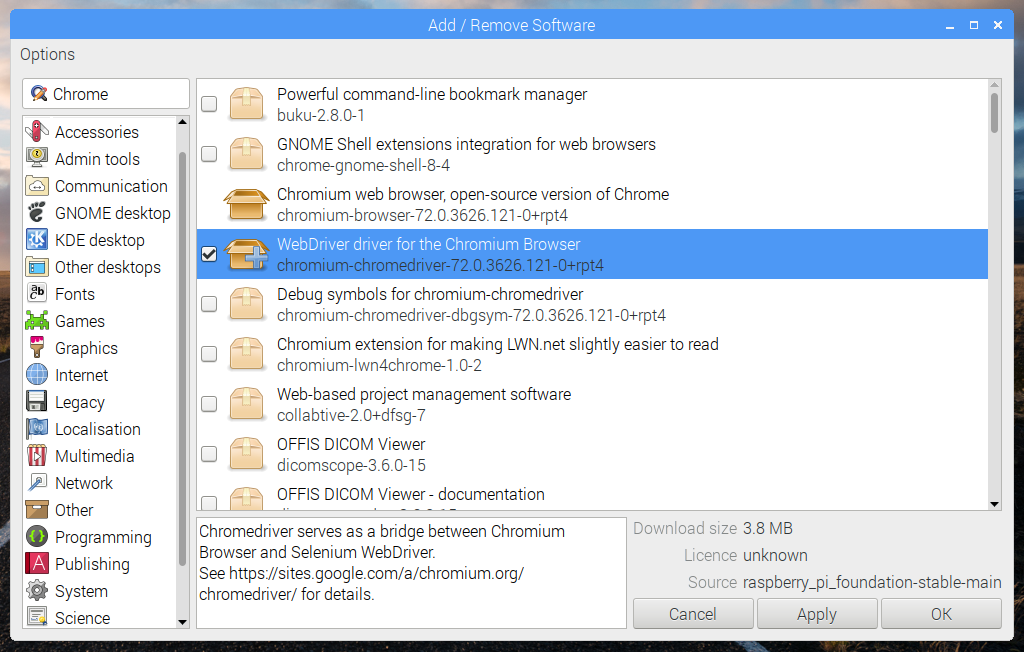
Task: Select the Games category icon
Action: (x=37, y=321)
